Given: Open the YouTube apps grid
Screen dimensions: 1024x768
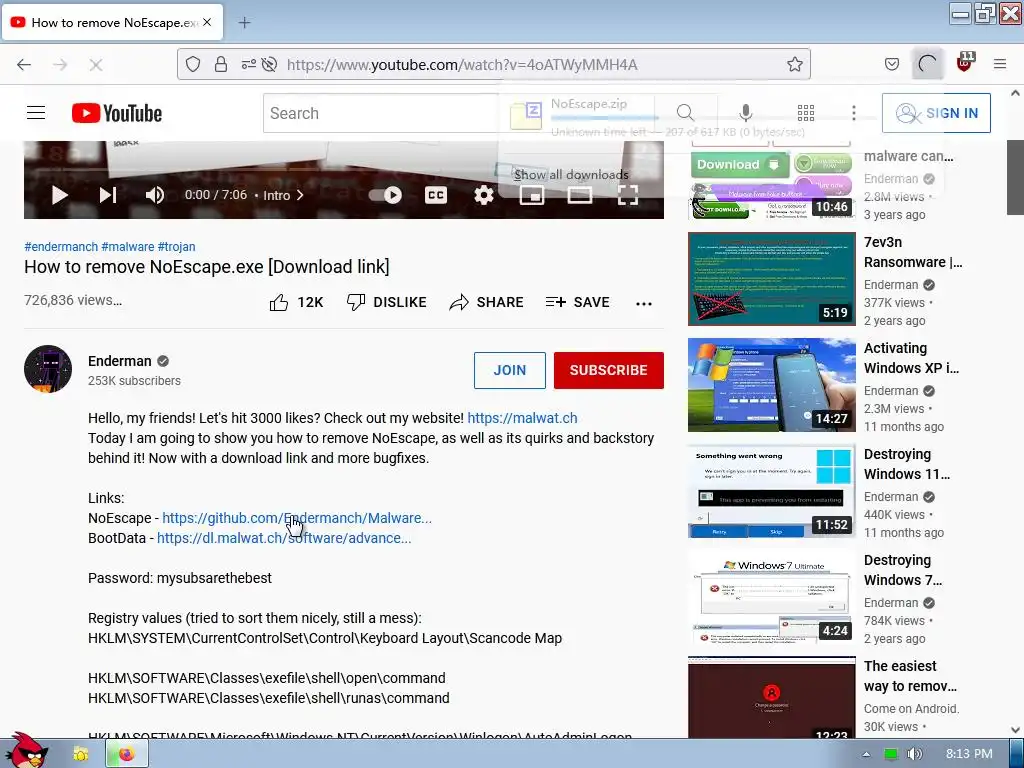Looking at the screenshot, I should click(806, 113).
